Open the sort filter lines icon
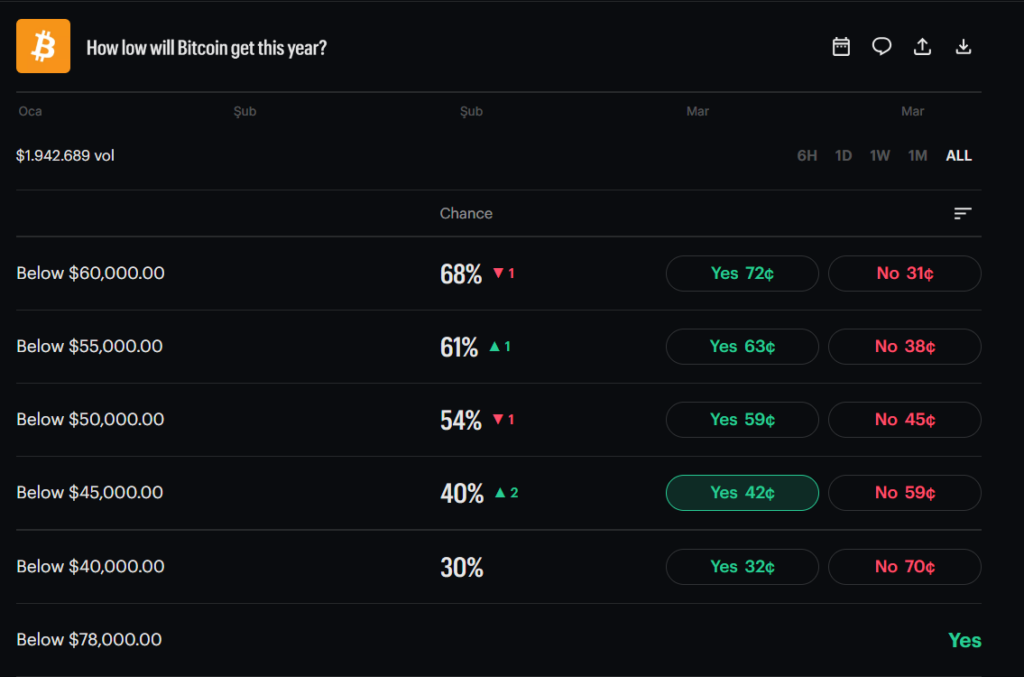 click(x=962, y=213)
